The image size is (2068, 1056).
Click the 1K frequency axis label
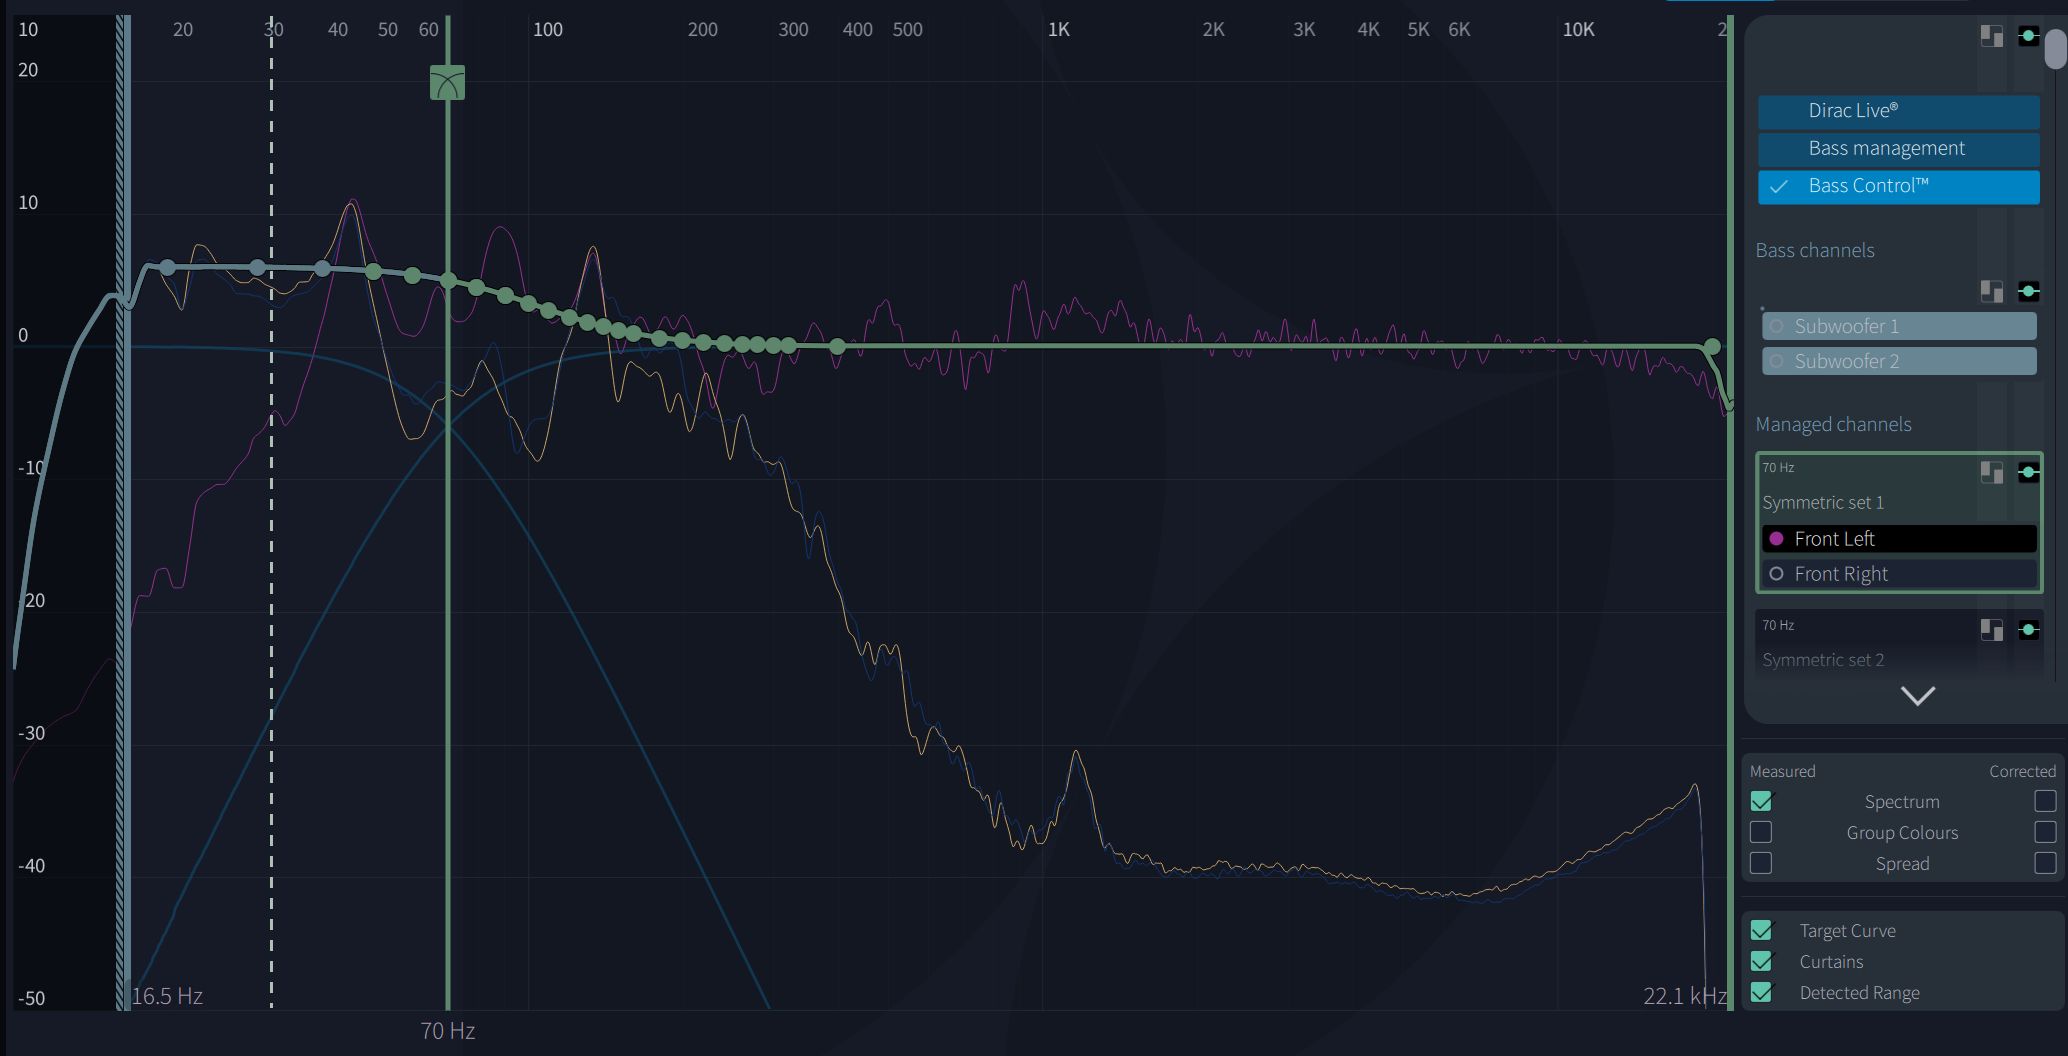click(x=1058, y=29)
